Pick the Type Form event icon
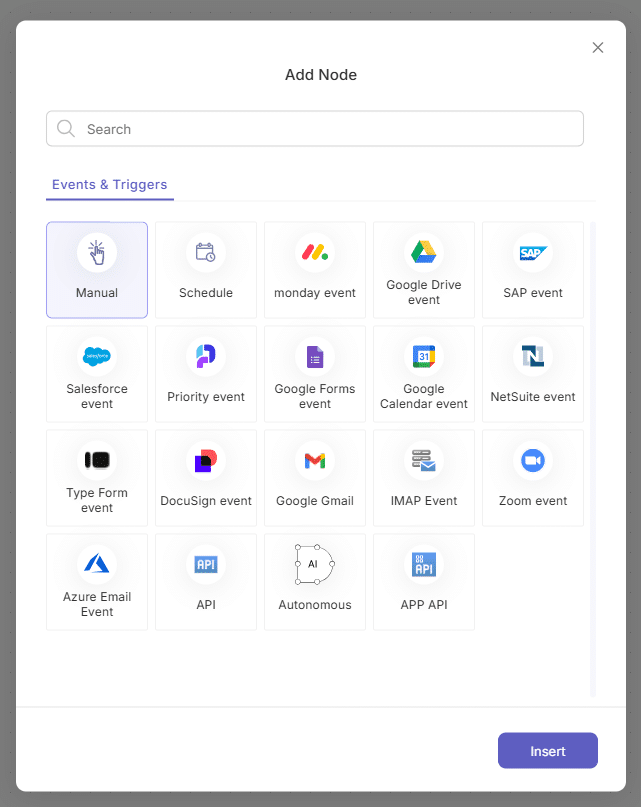The image size is (641, 807). click(x=97, y=460)
